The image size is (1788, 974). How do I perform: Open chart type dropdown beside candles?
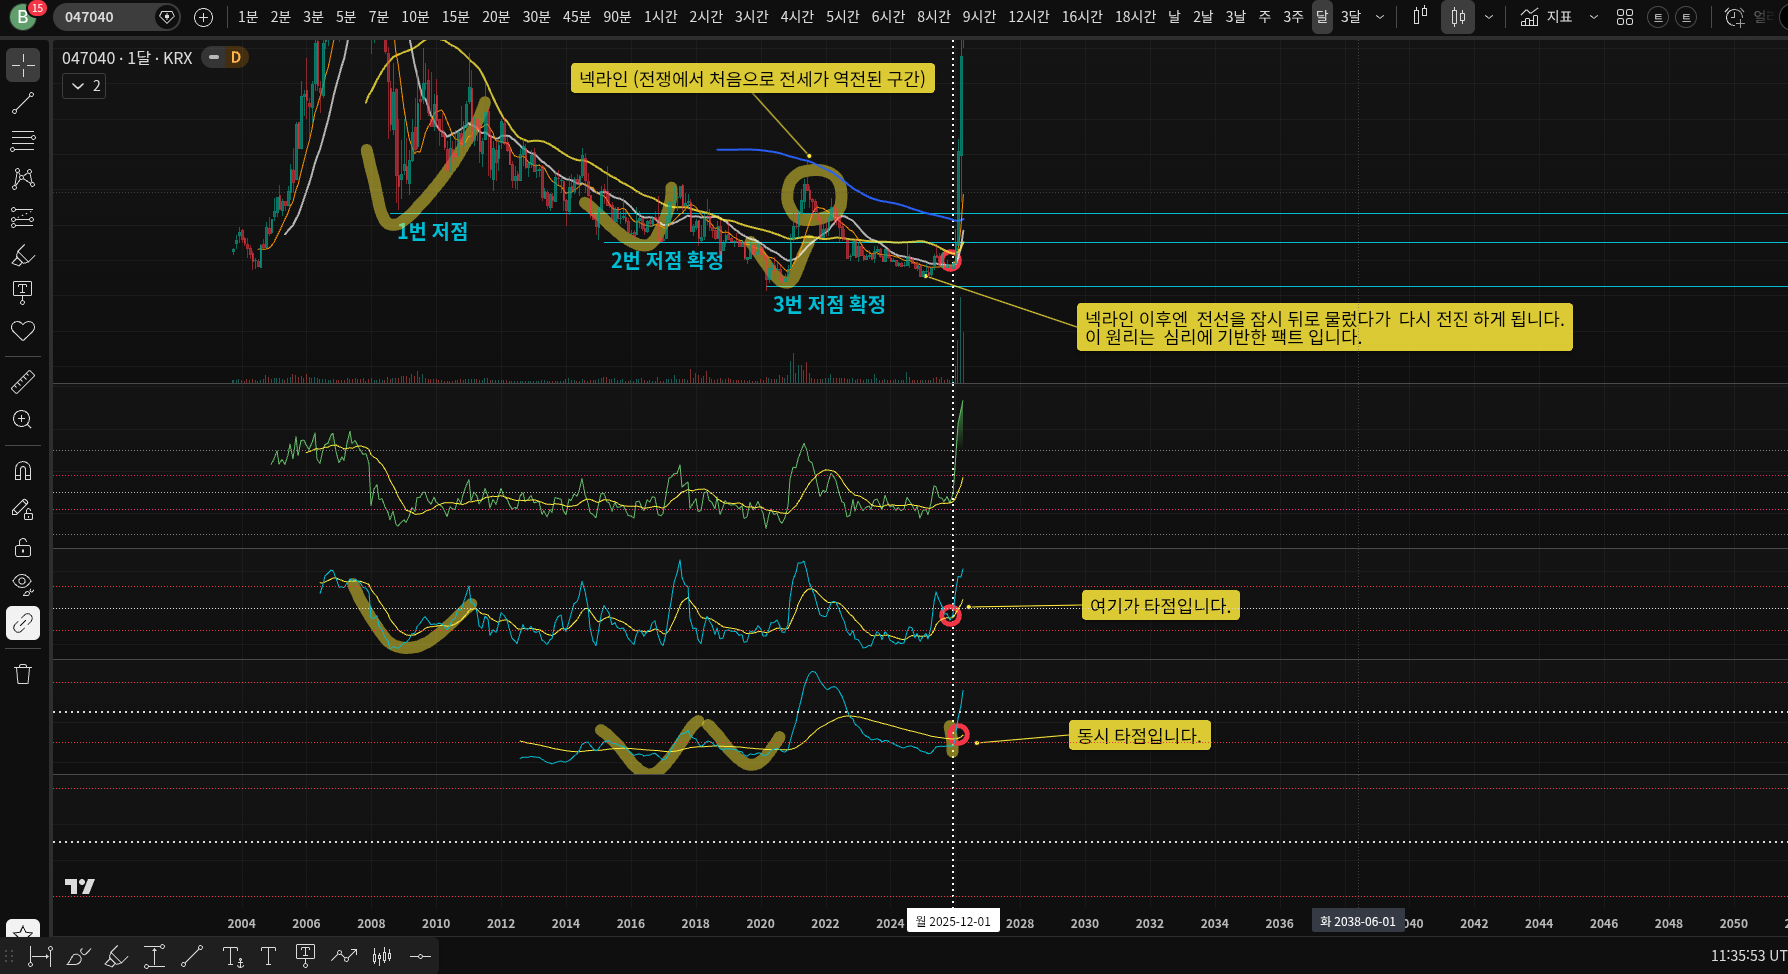1489,17
